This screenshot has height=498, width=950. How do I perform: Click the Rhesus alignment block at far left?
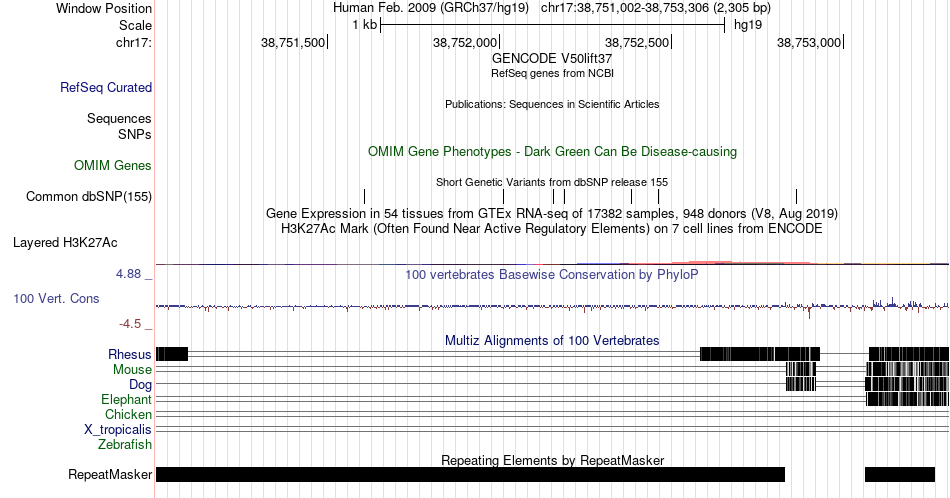pos(172,354)
